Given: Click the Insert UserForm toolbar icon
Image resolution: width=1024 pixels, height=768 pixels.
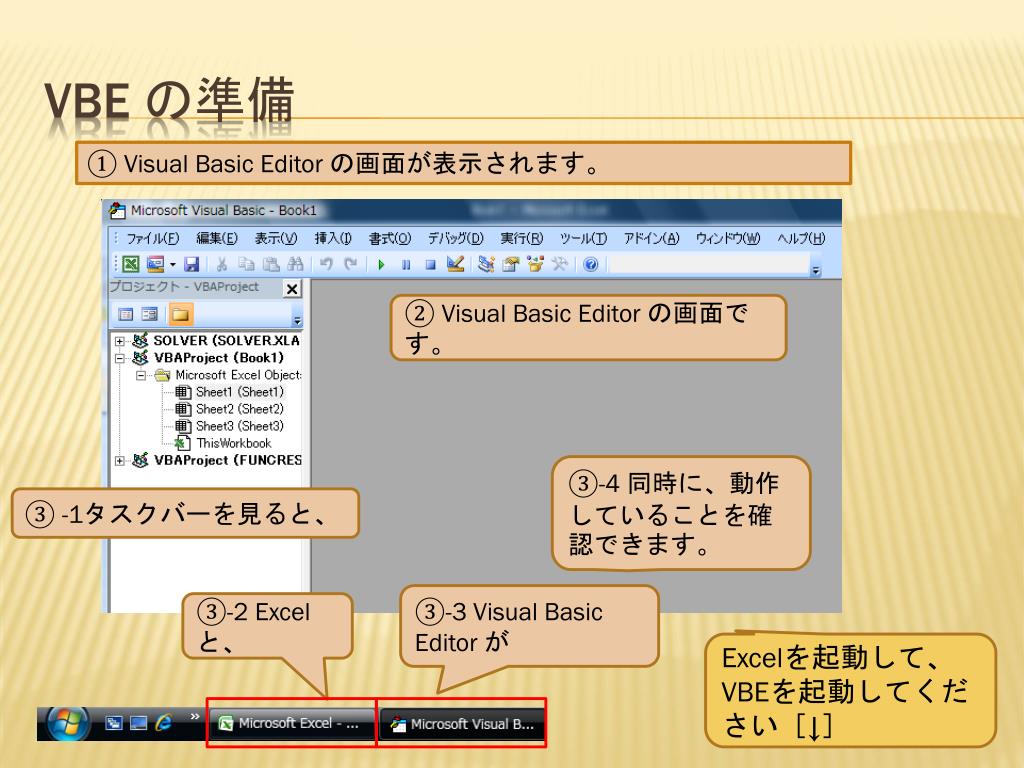Looking at the screenshot, I should [x=155, y=264].
